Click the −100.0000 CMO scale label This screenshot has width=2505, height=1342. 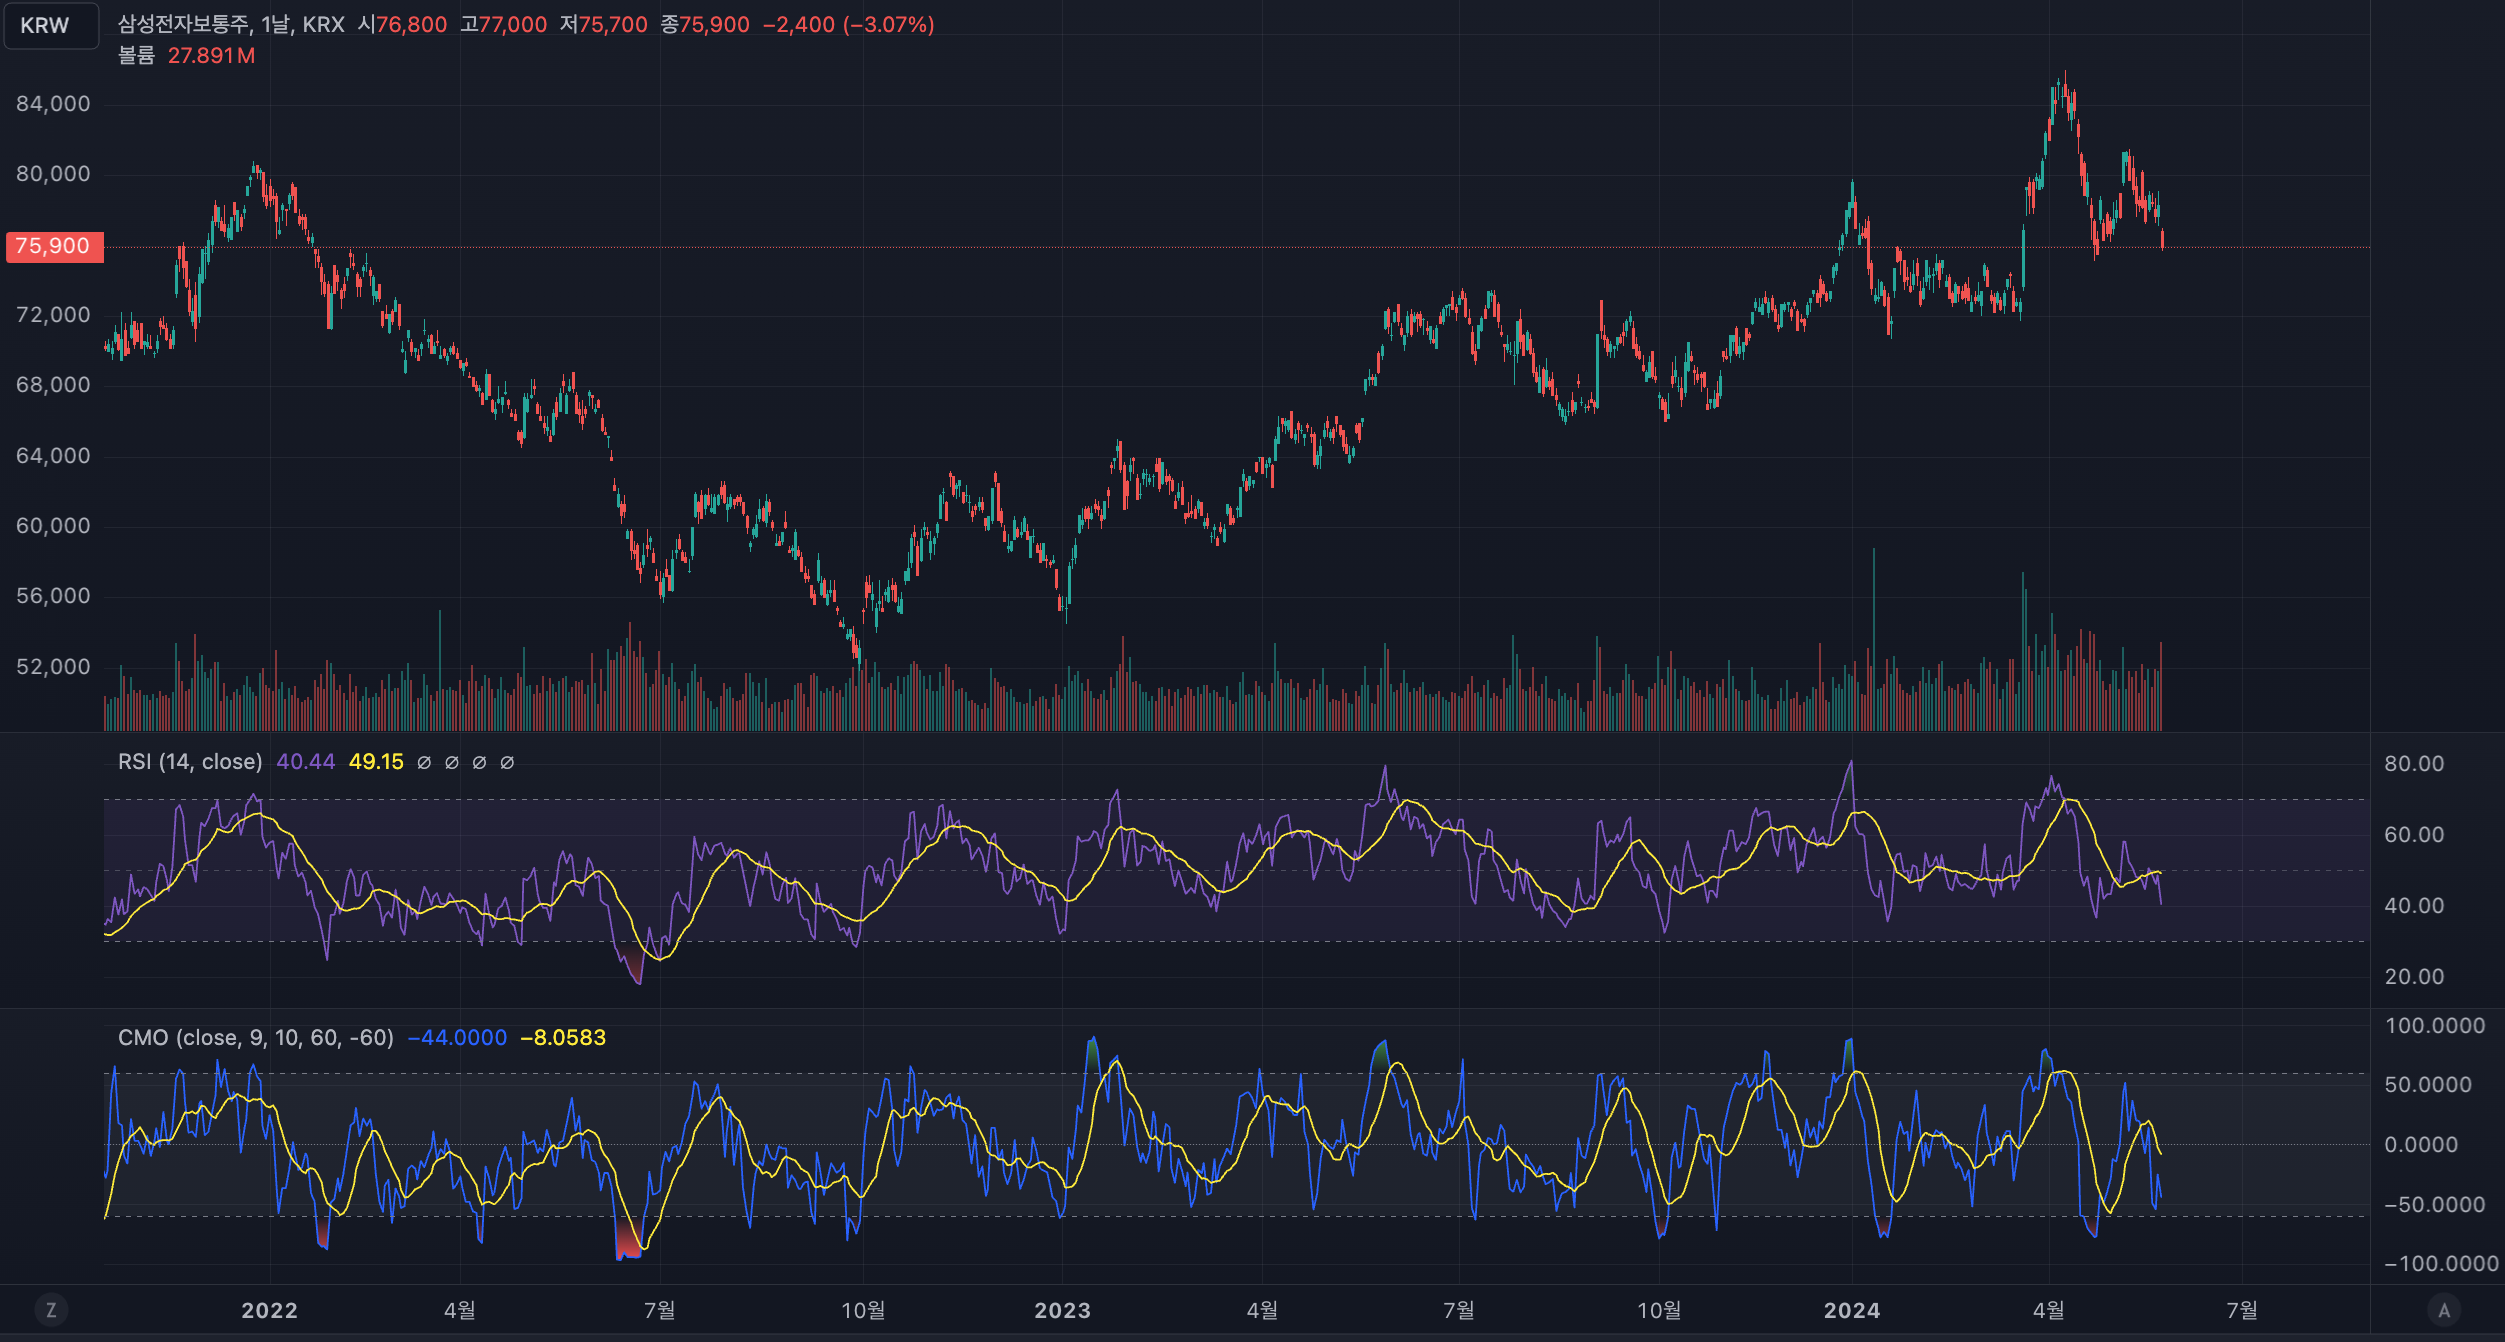2442,1264
